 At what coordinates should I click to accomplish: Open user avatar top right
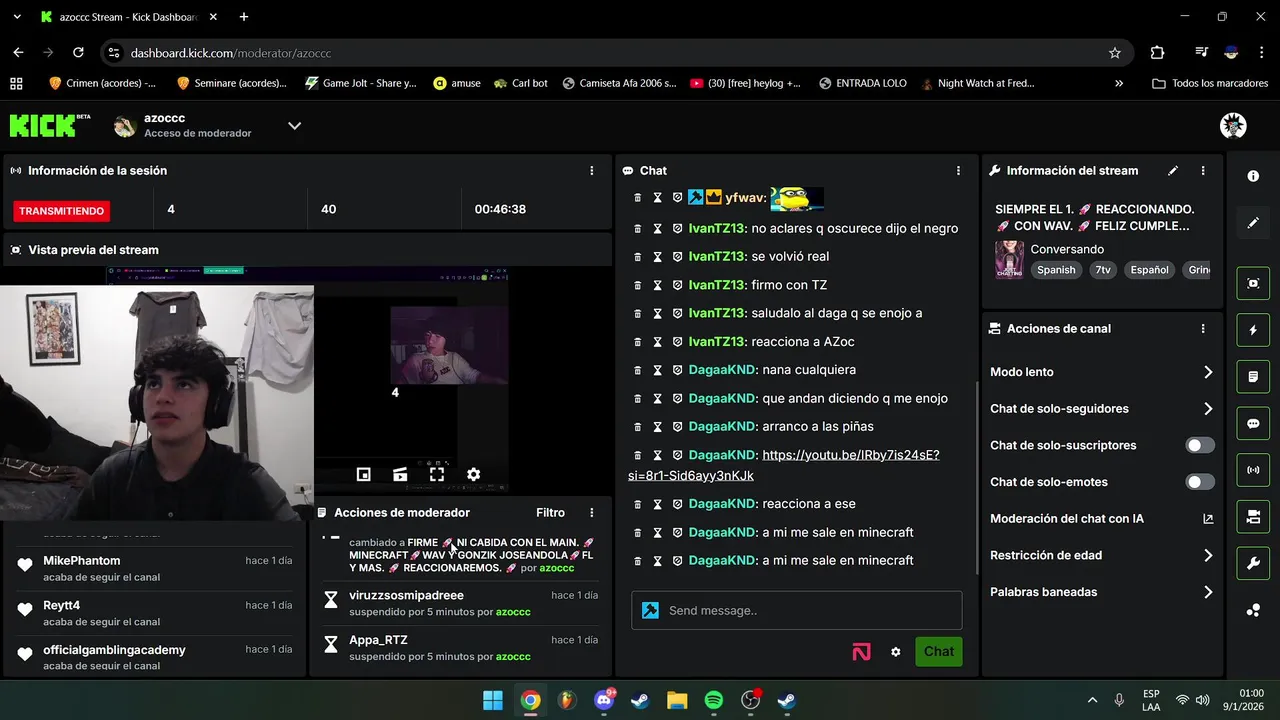click(x=1233, y=125)
